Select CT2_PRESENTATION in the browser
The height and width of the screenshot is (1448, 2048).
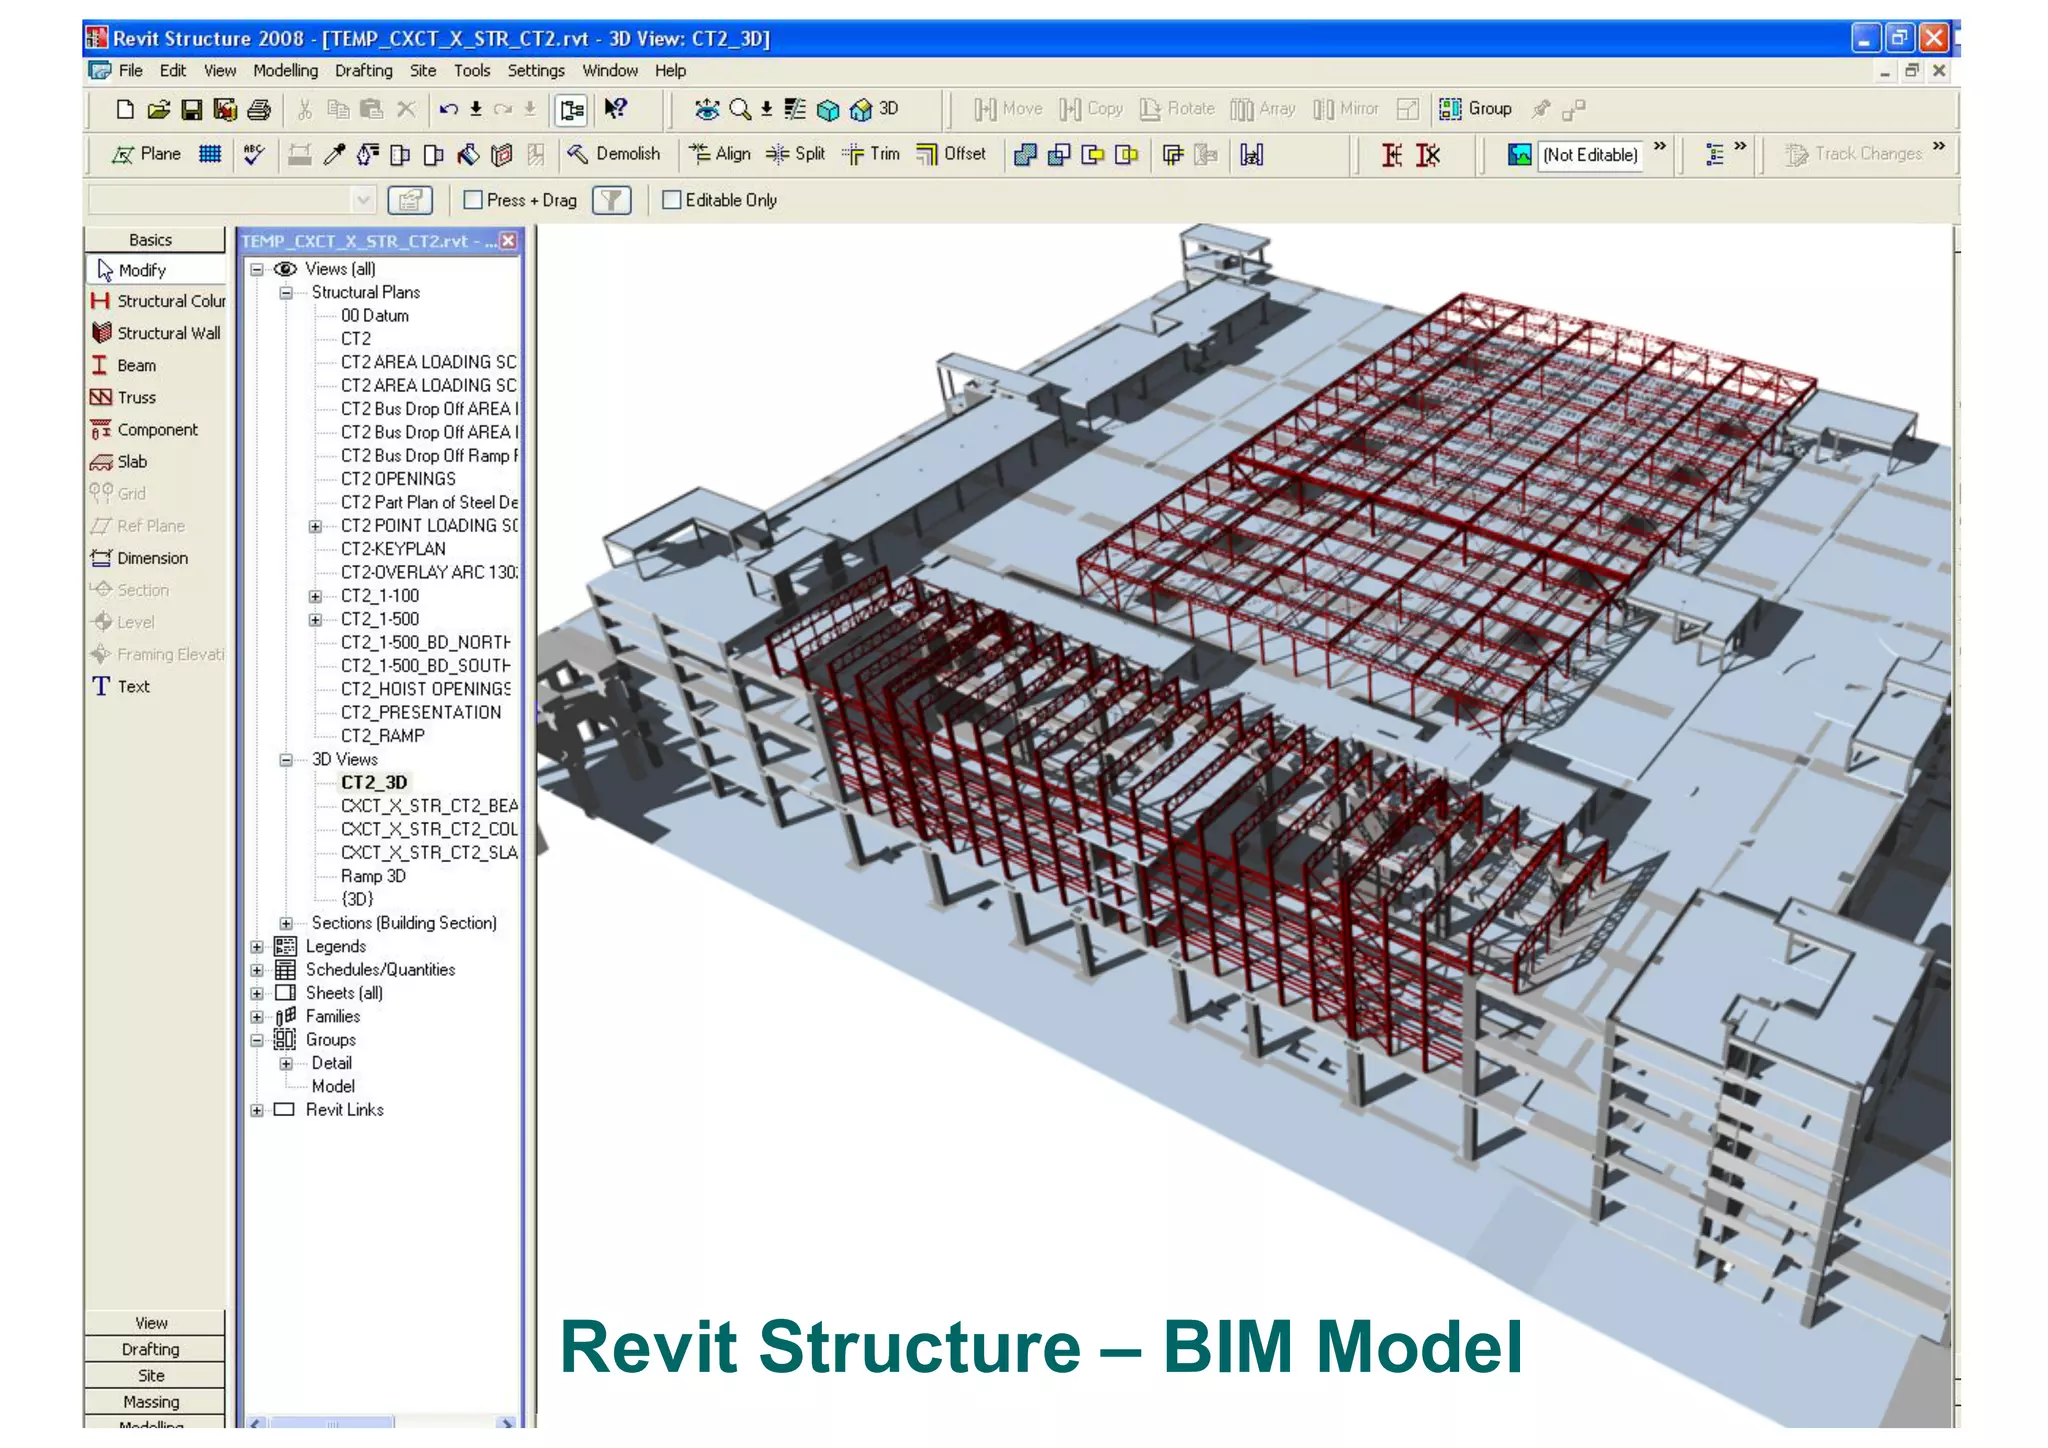click(421, 713)
